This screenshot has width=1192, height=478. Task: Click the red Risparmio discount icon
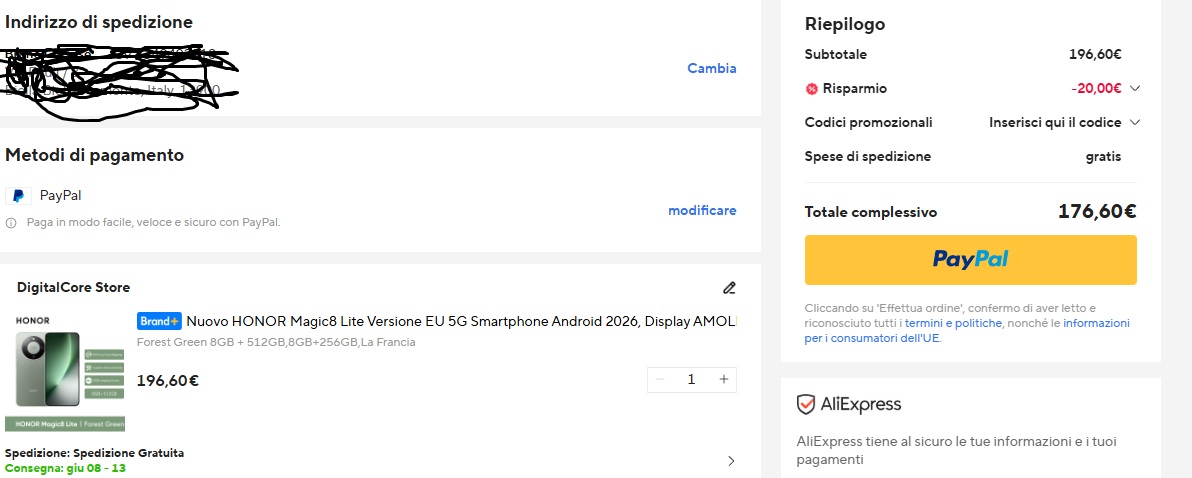pos(811,89)
